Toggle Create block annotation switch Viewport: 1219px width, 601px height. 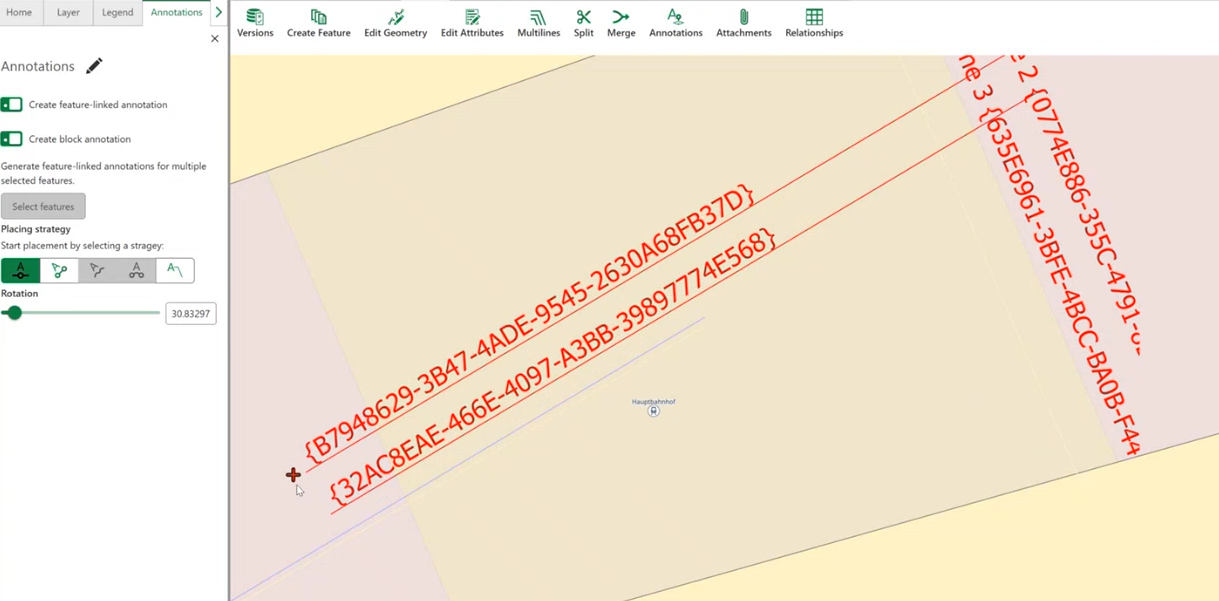pyautogui.click(x=12, y=139)
